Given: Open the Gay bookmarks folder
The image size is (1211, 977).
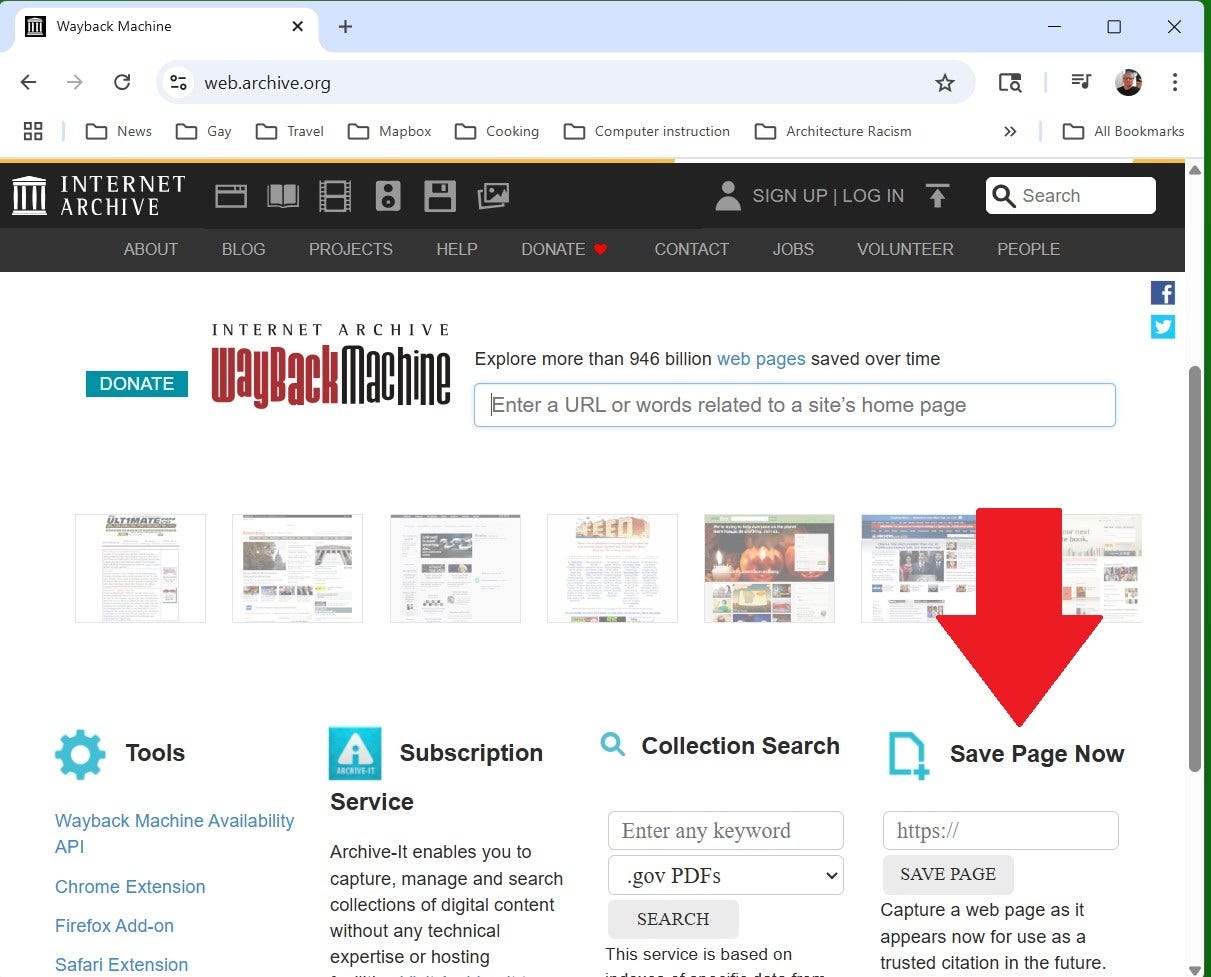Looking at the screenshot, I should (x=203, y=131).
